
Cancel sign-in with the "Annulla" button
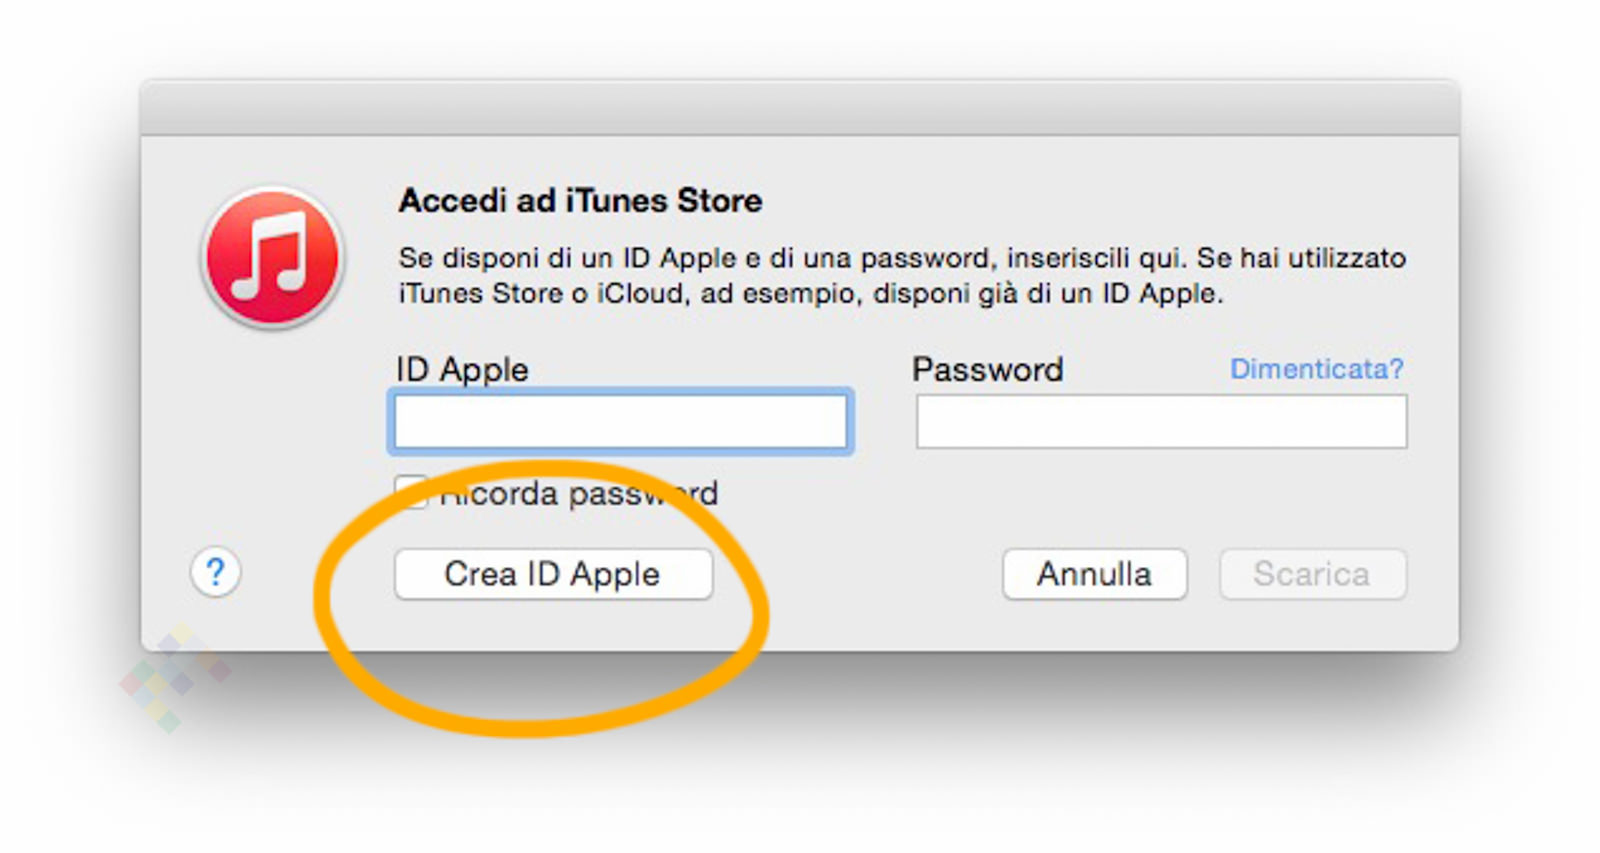point(1094,574)
